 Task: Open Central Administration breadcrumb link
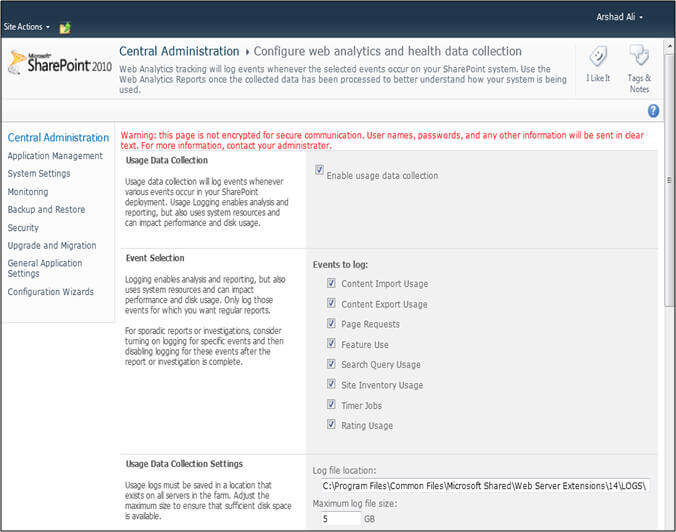click(x=179, y=51)
